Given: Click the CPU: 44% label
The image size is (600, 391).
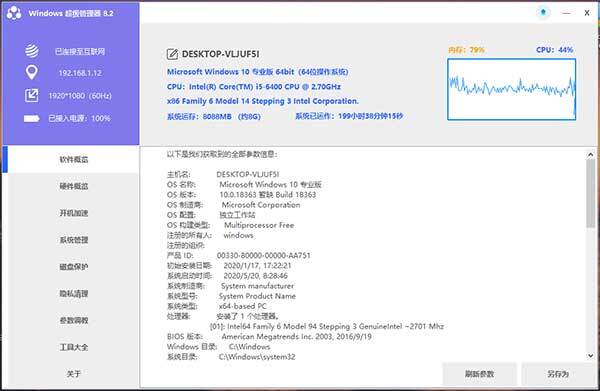Looking at the screenshot, I should (x=554, y=50).
